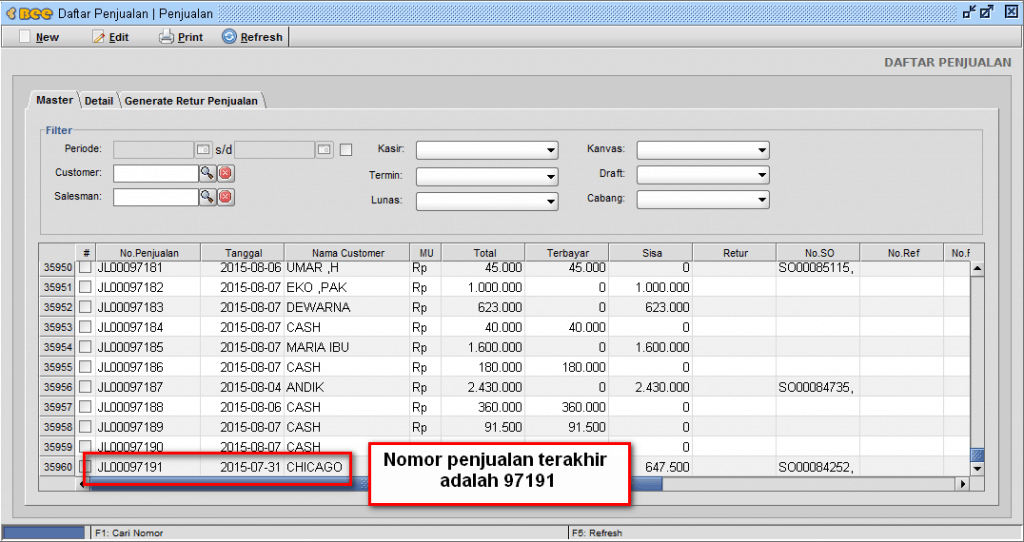Click the horizontal scrollbar right arrow
The height and width of the screenshot is (542, 1024).
(x=963, y=484)
